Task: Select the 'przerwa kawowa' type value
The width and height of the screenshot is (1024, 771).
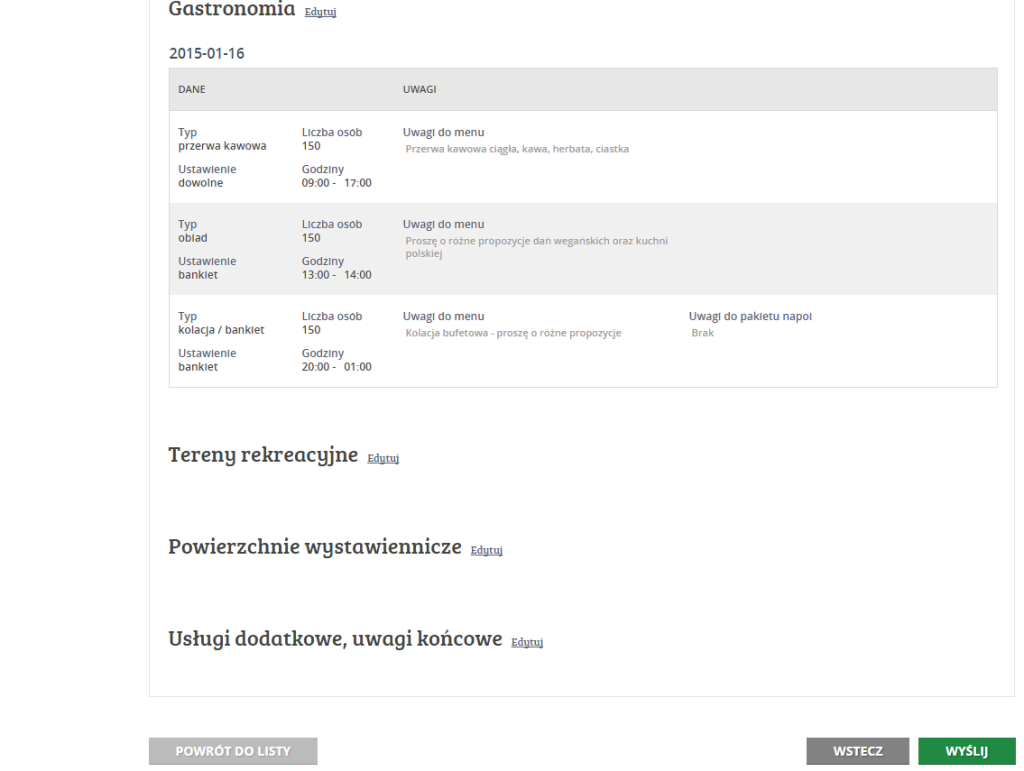Action: [x=222, y=146]
